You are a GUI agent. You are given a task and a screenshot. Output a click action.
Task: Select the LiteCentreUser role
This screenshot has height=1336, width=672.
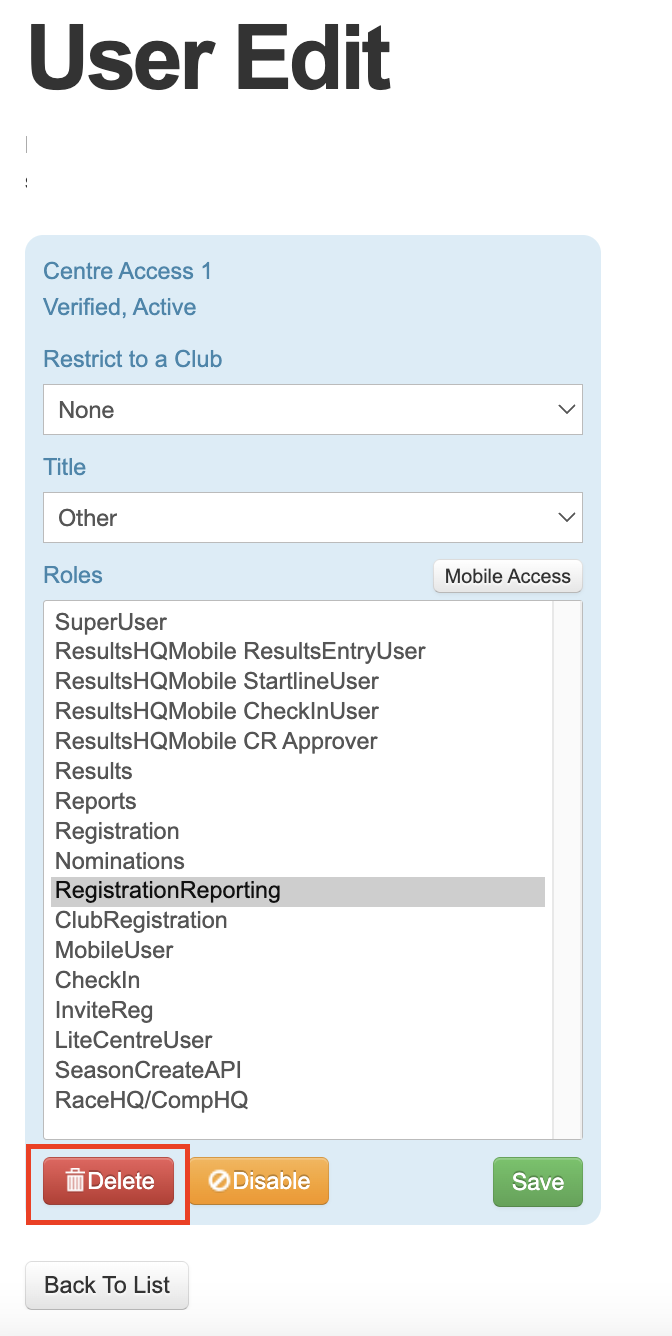coord(298,1041)
